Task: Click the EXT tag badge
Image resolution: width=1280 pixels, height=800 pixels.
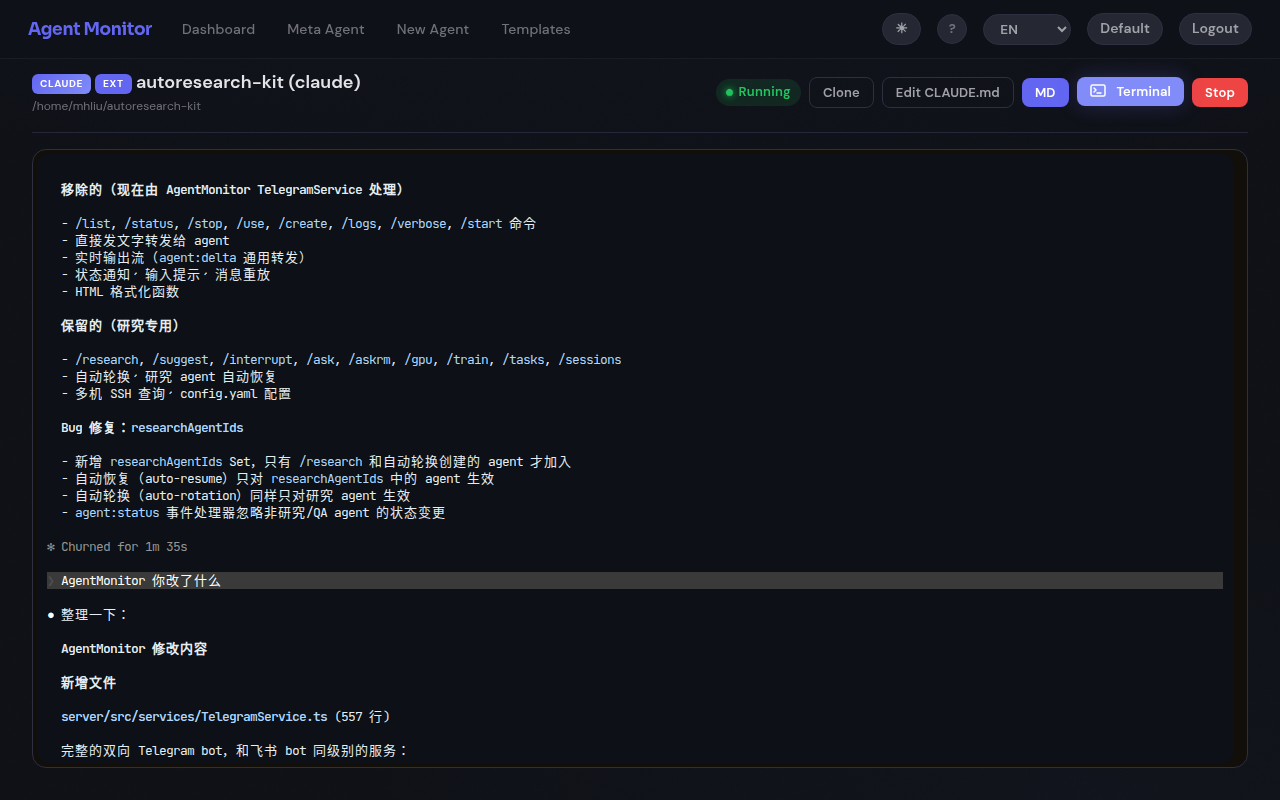Action: point(113,83)
